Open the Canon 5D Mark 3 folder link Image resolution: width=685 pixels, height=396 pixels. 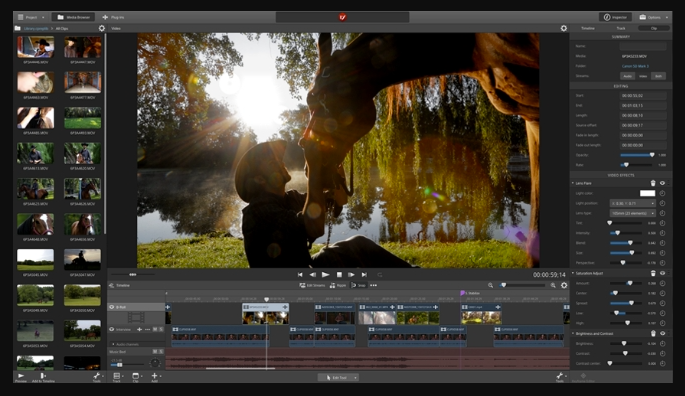pos(635,66)
